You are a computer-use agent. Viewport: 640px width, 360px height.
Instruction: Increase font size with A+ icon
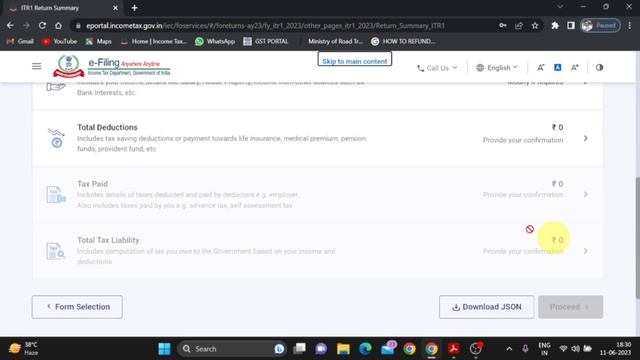click(575, 68)
